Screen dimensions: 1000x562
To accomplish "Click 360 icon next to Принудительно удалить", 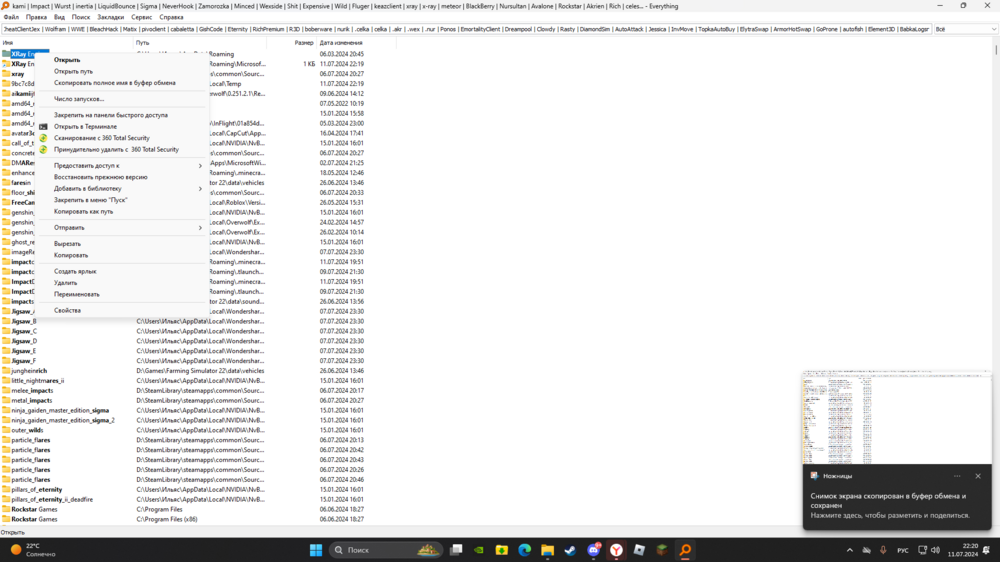I will point(43,149).
